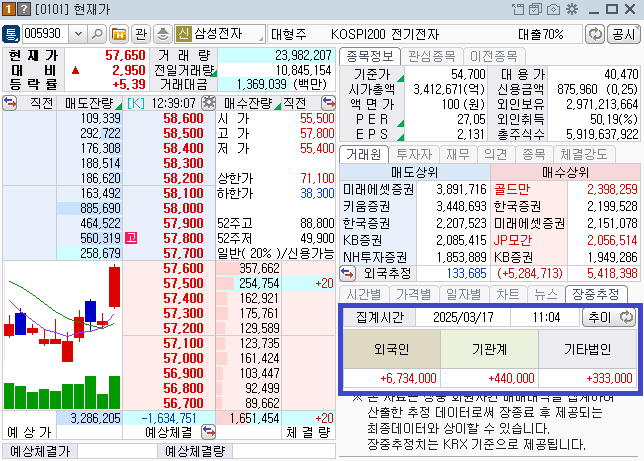
Task: Click the blue 통 integrated search icon
Action: coord(11,34)
